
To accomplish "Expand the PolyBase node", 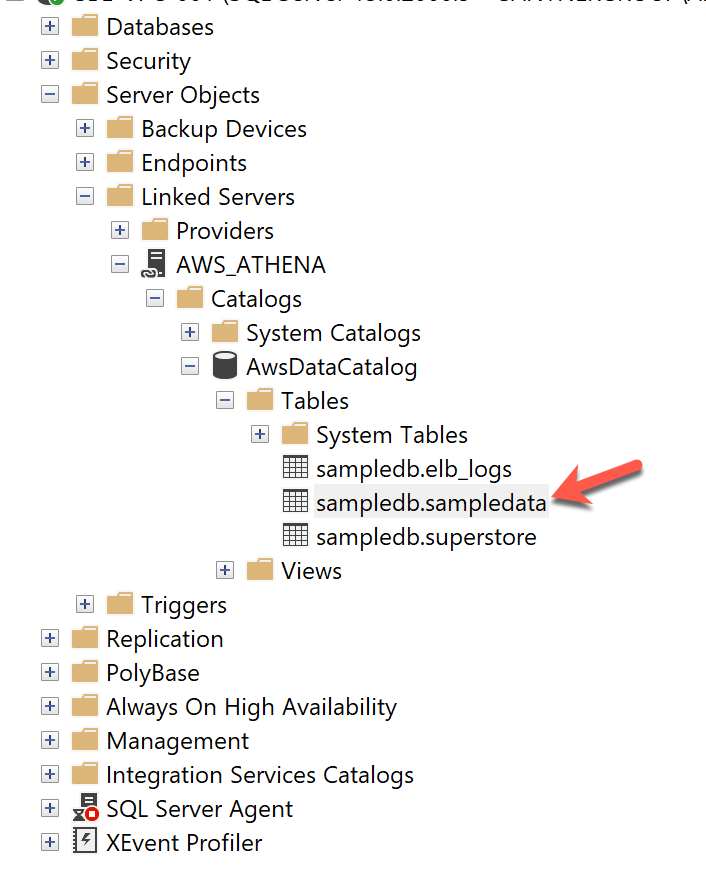I will click(50, 673).
